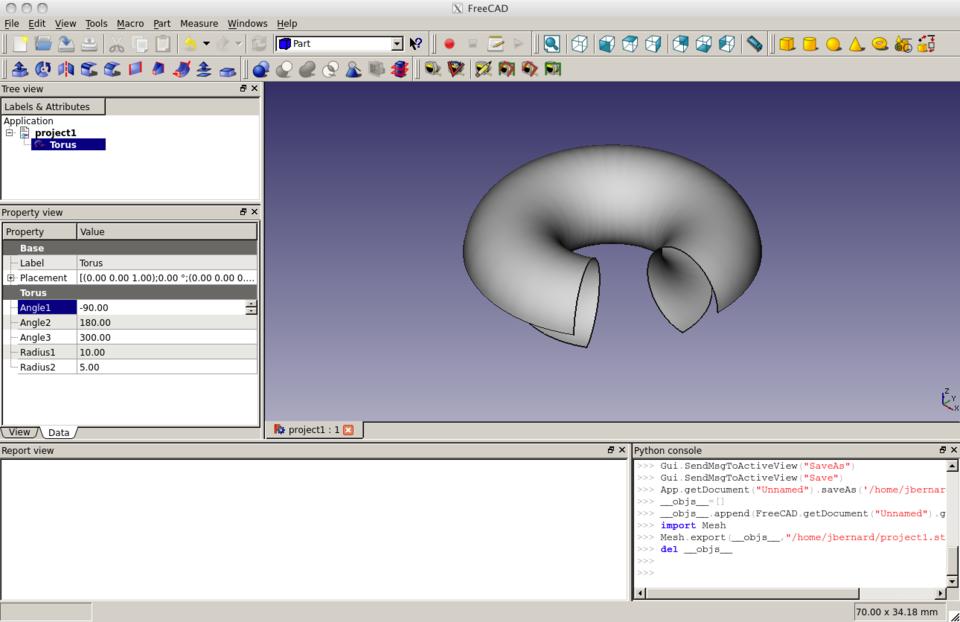Viewport: 960px width, 622px height.
Task: Expand the Placement property row
Action: point(11,278)
